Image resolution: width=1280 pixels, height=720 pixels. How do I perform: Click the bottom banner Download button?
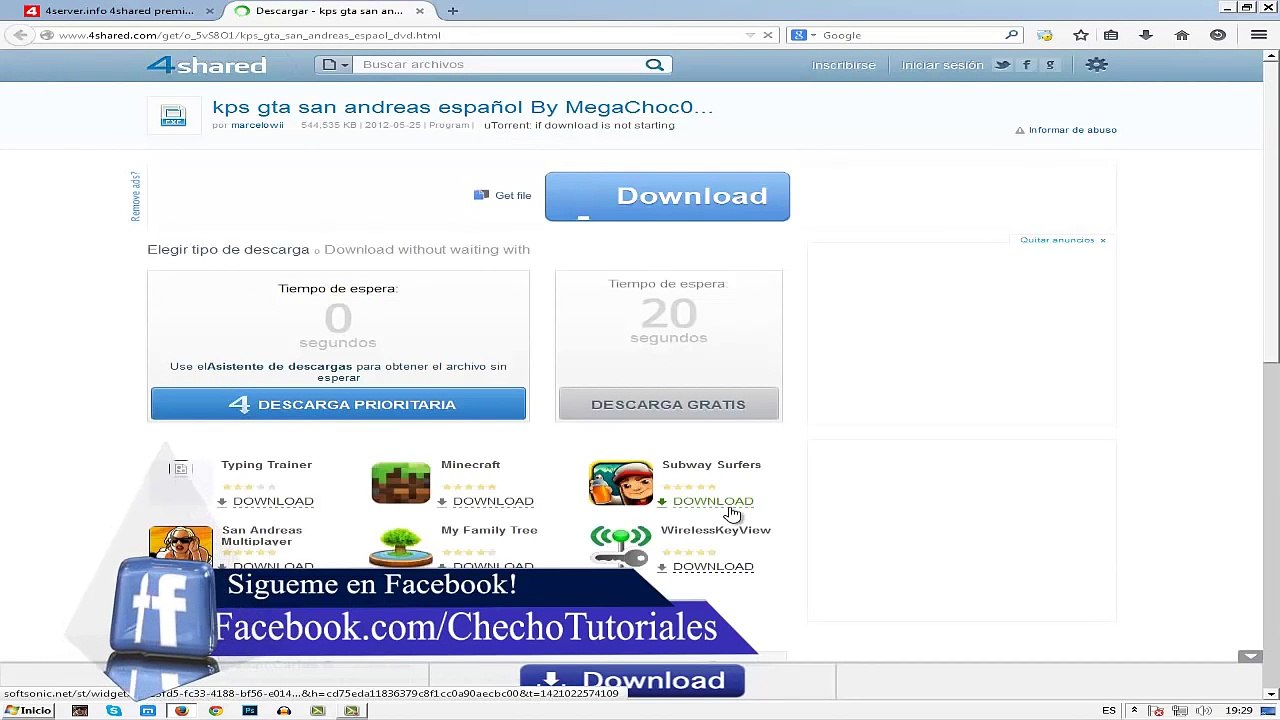pyautogui.click(x=632, y=681)
